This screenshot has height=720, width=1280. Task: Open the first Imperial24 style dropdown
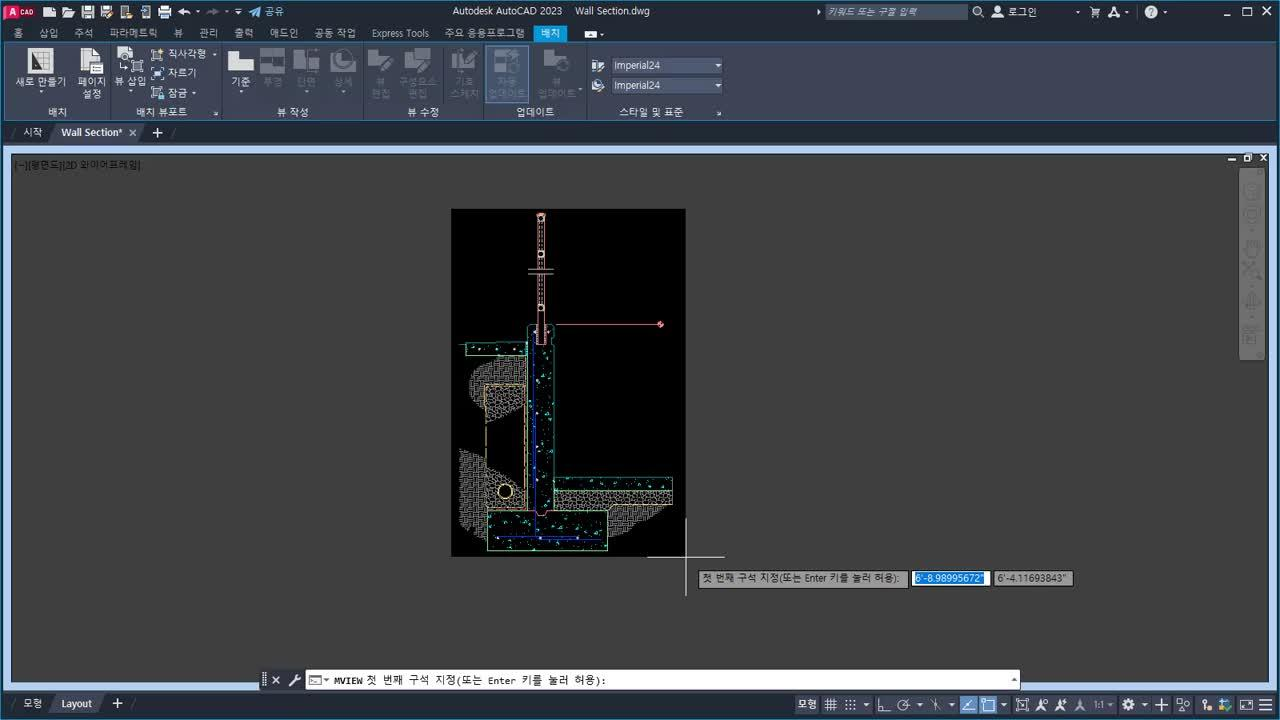coord(668,65)
